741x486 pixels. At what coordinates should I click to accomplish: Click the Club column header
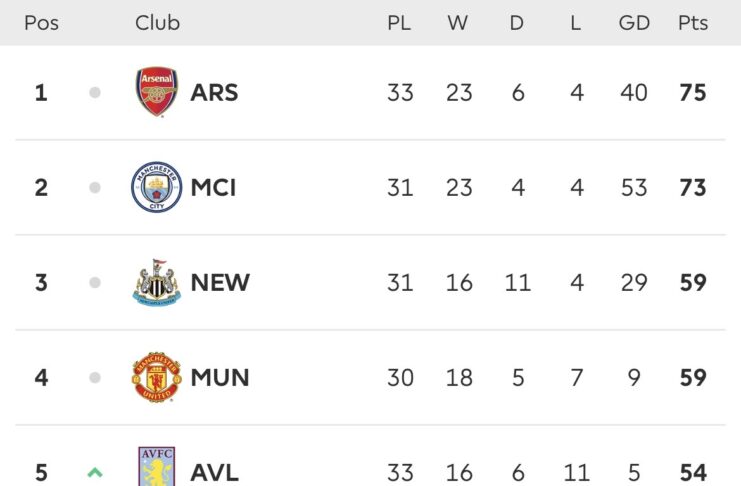(x=157, y=23)
